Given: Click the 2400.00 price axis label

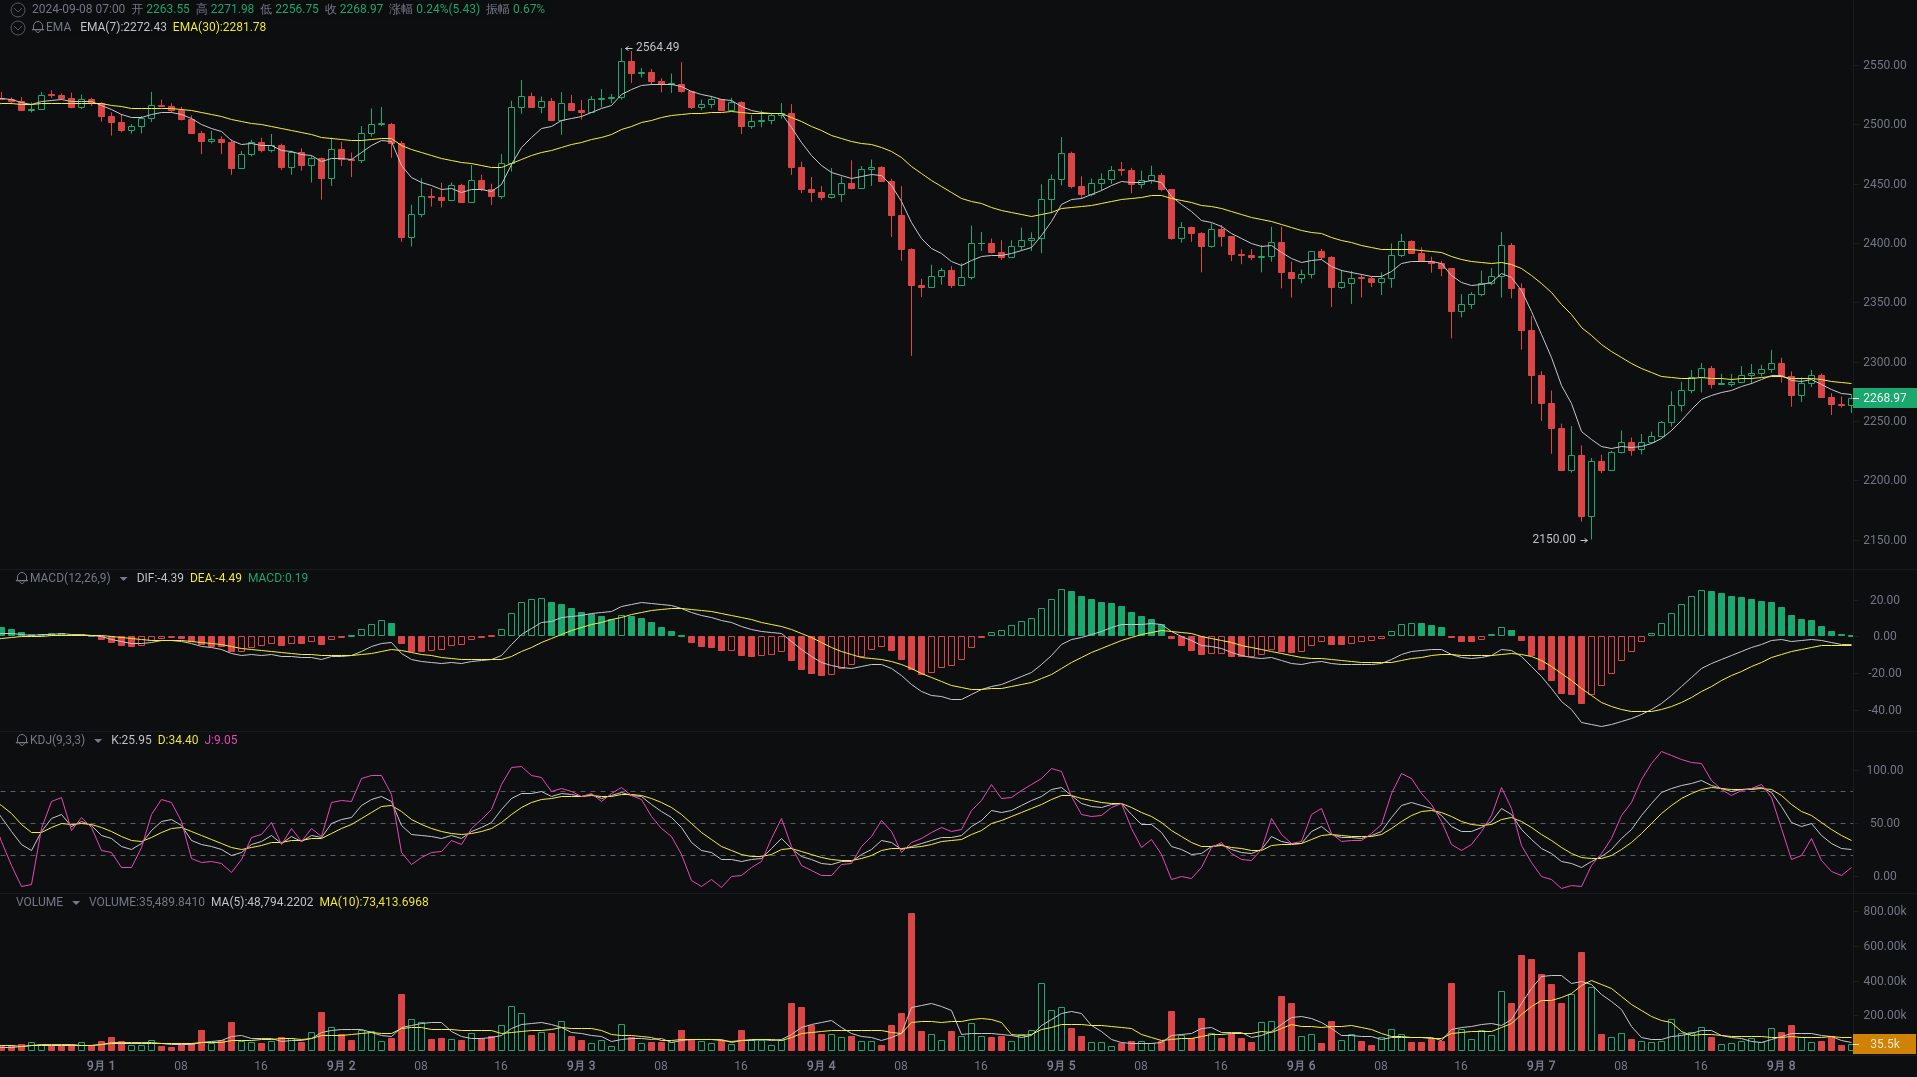Looking at the screenshot, I should coord(1884,243).
